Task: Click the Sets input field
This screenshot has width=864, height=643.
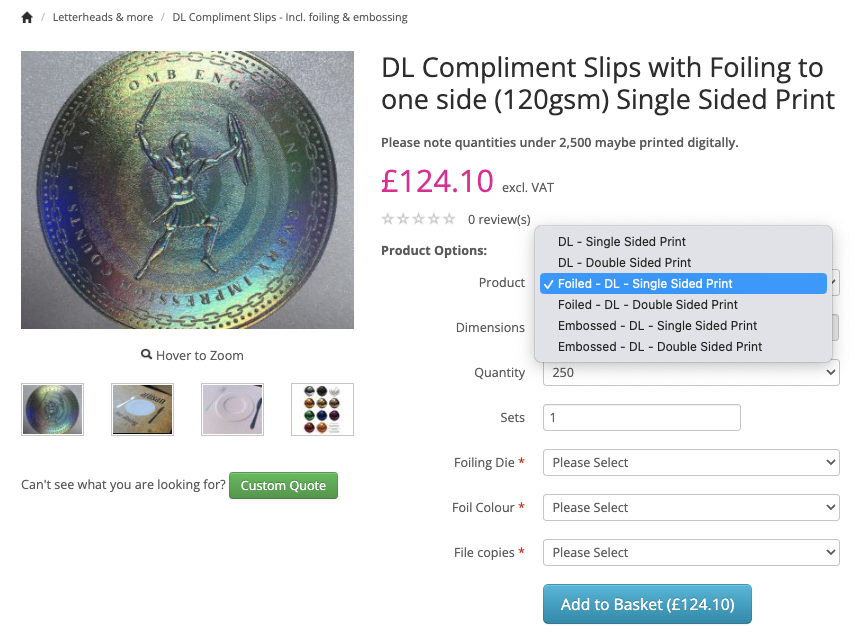Action: click(x=641, y=418)
